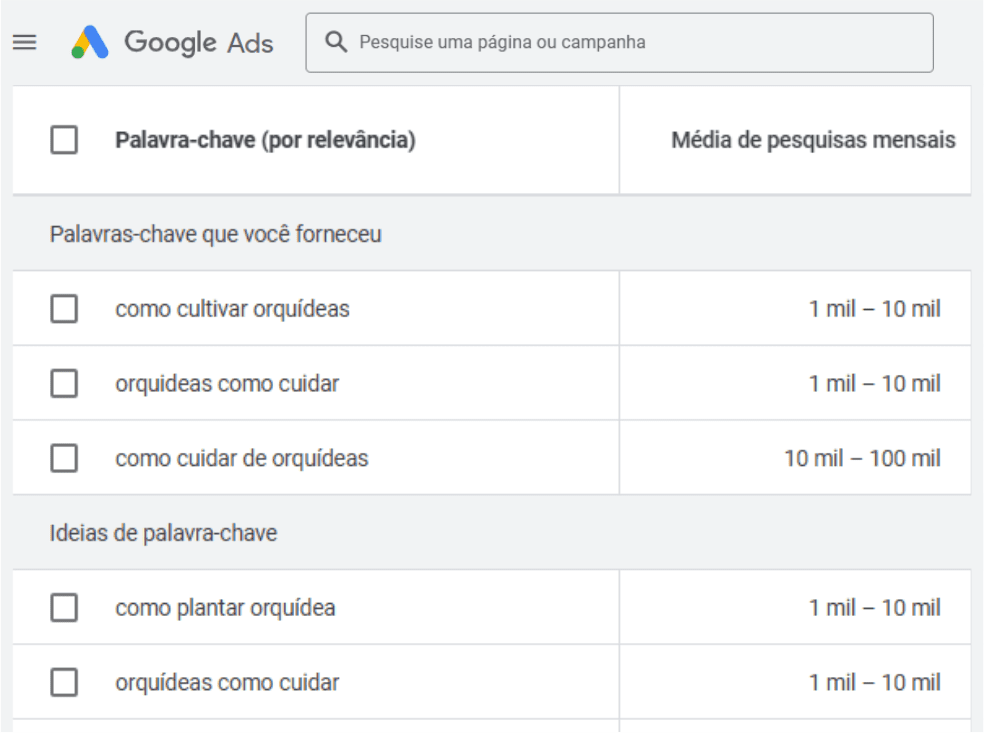
Task: Click the 'como plantar orquídea' keyword text
Action: (x=225, y=607)
